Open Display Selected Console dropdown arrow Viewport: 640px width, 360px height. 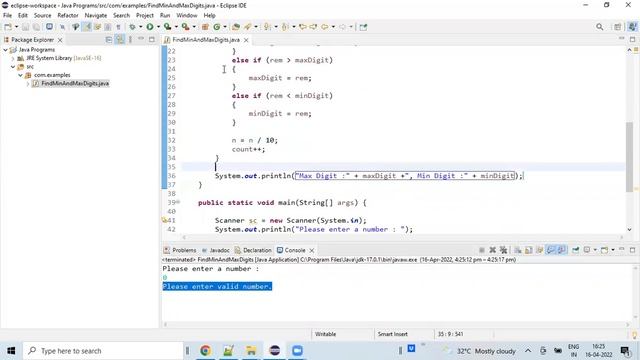[x=595, y=250]
